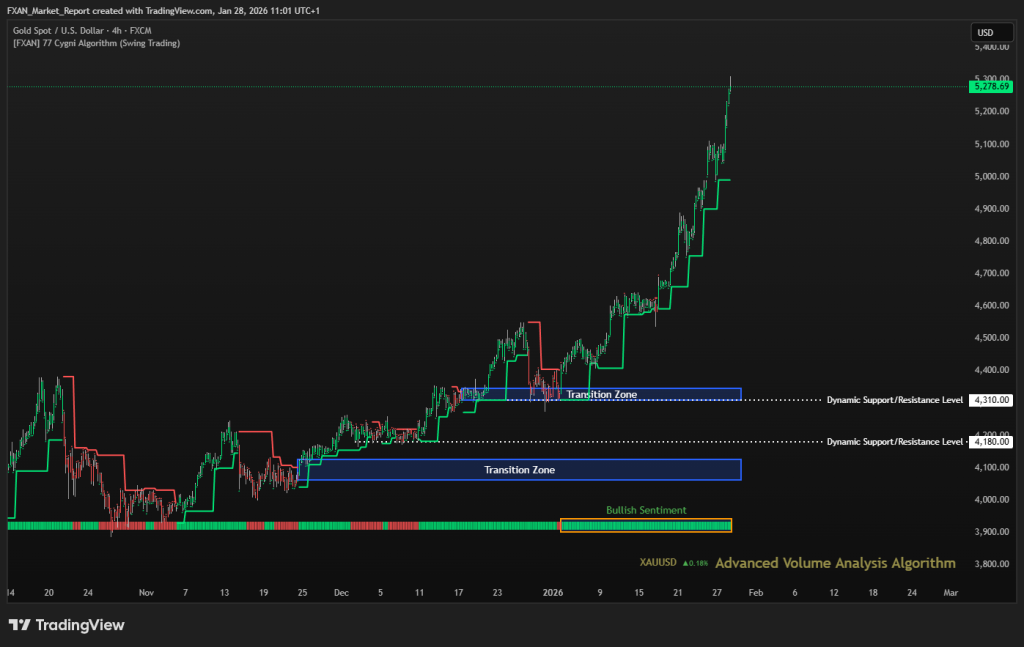
Task: Click the green up-arrow beside 0.18%
Action: (685, 563)
